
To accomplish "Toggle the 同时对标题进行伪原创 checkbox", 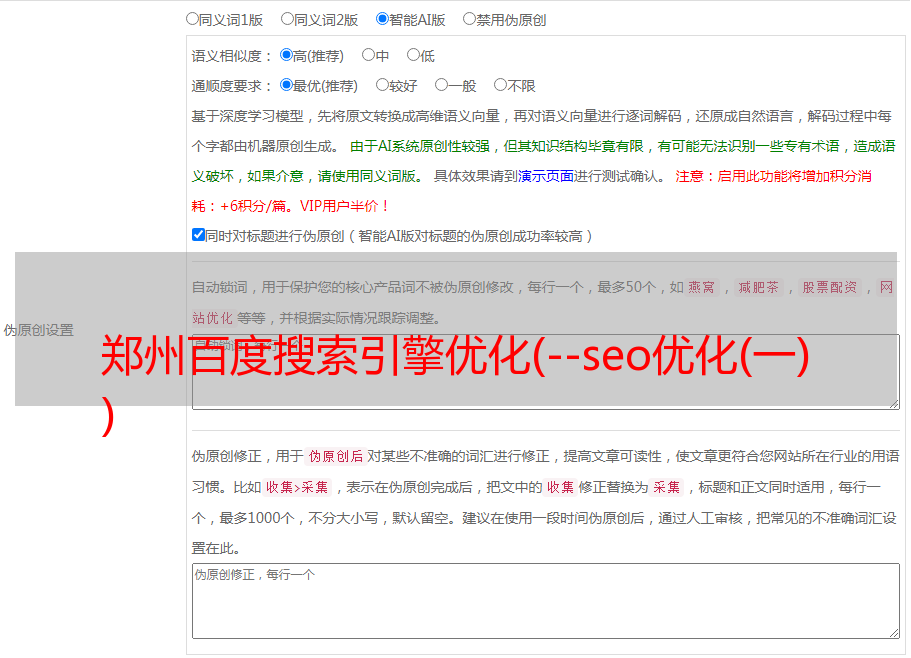I will 198,235.
